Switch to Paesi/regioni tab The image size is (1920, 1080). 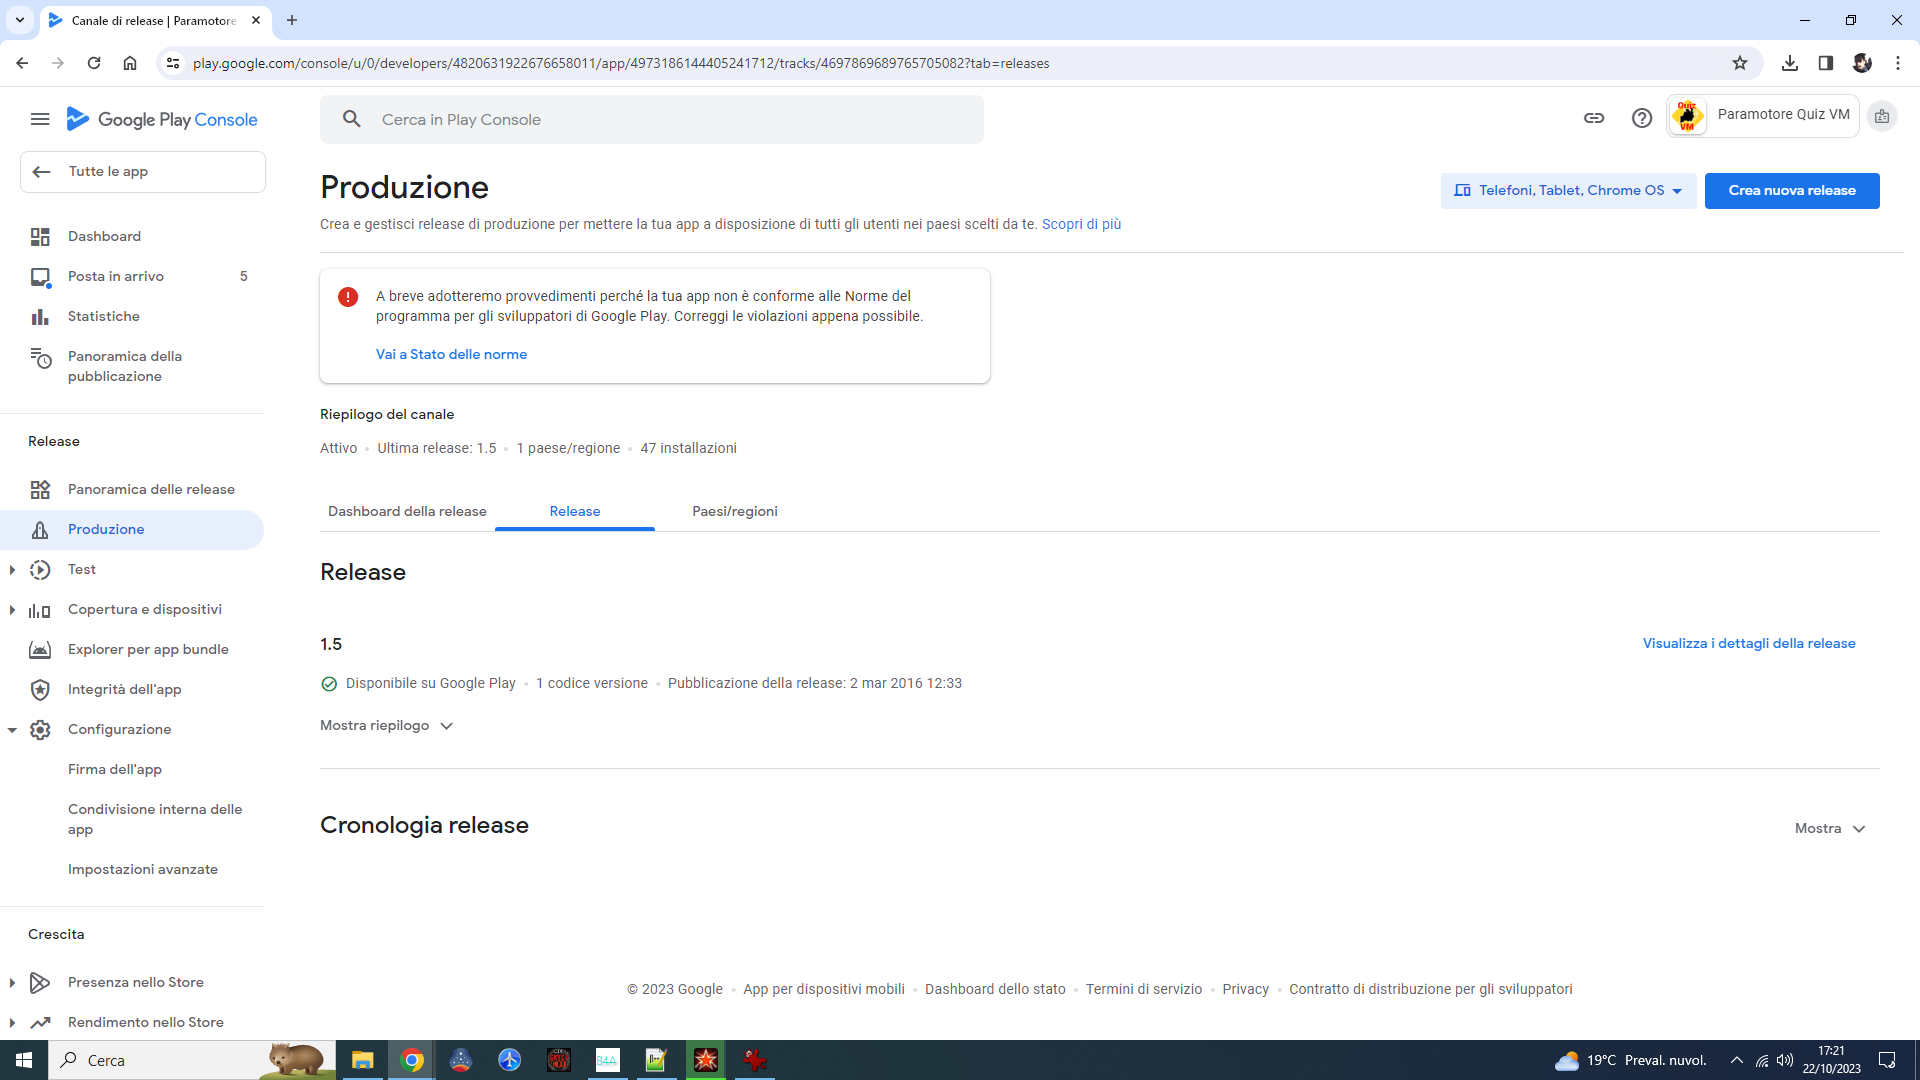[735, 511]
